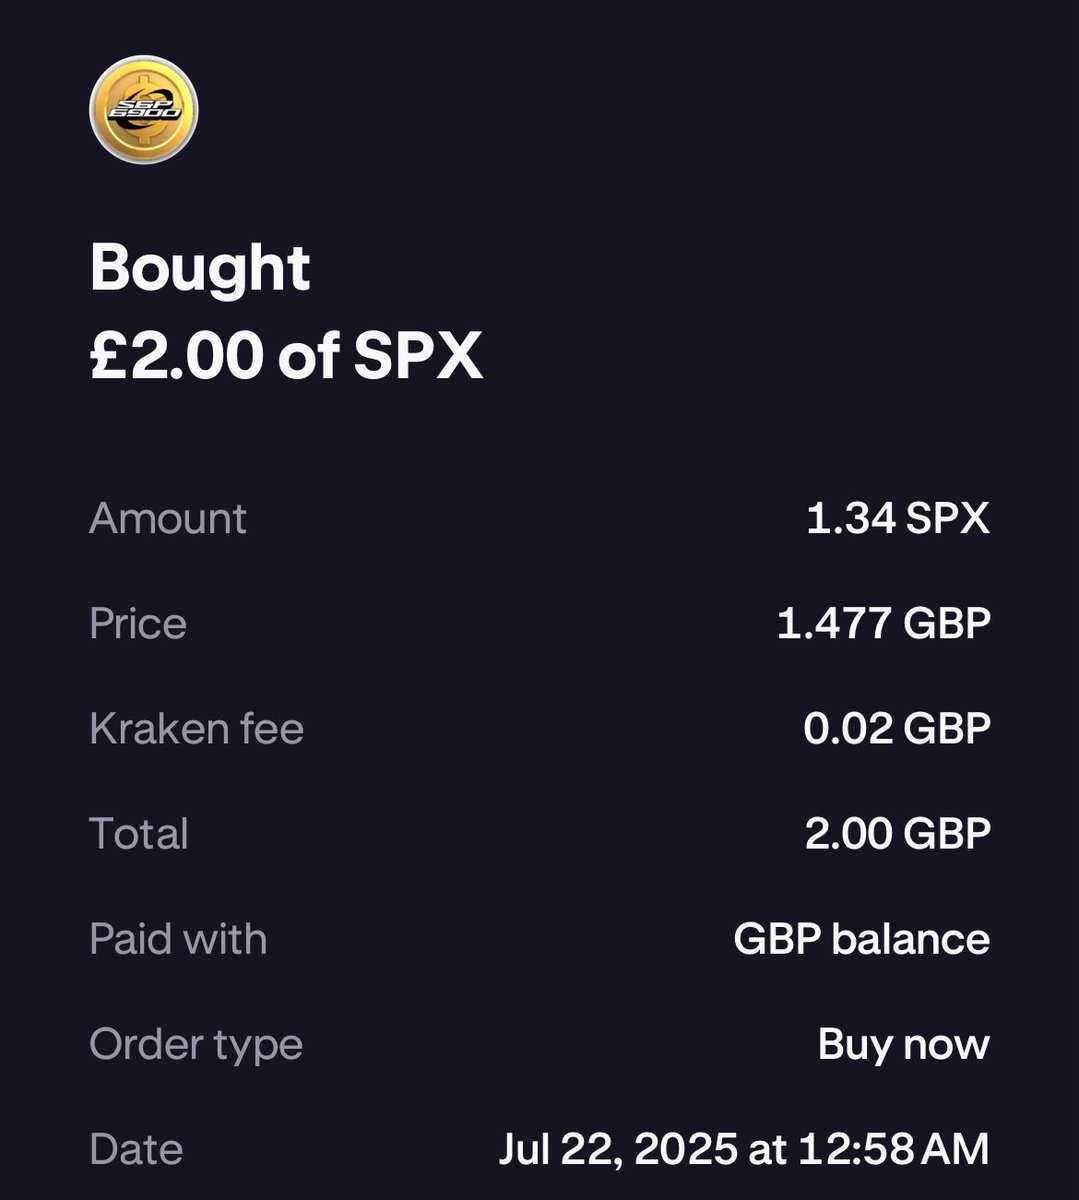Tap the SPX6900 coin icon

point(144,109)
